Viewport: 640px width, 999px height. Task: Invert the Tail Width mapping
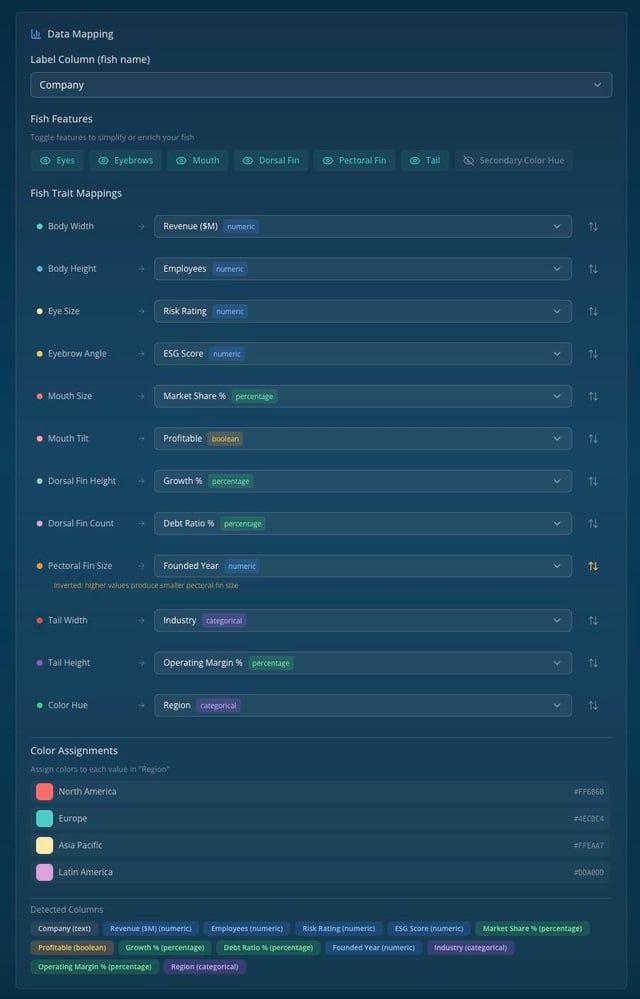click(593, 621)
